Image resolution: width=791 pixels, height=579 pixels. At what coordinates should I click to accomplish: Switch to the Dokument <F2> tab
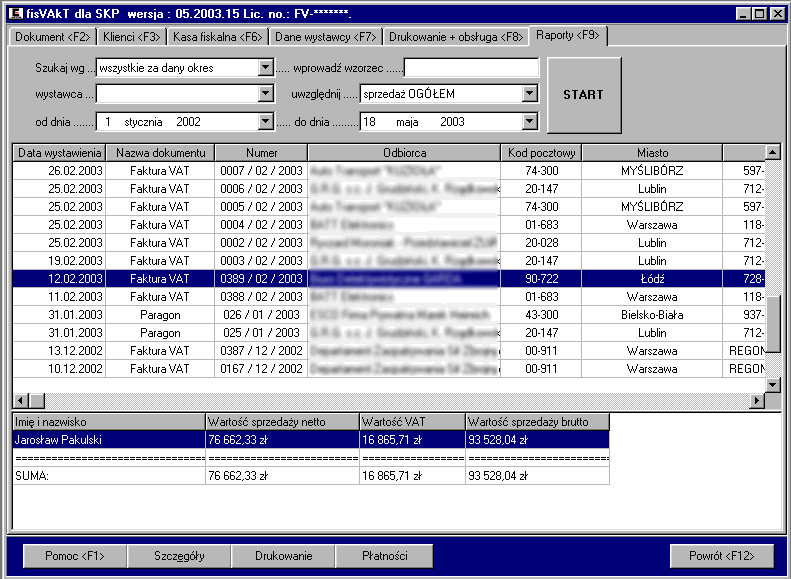pyautogui.click(x=52, y=36)
